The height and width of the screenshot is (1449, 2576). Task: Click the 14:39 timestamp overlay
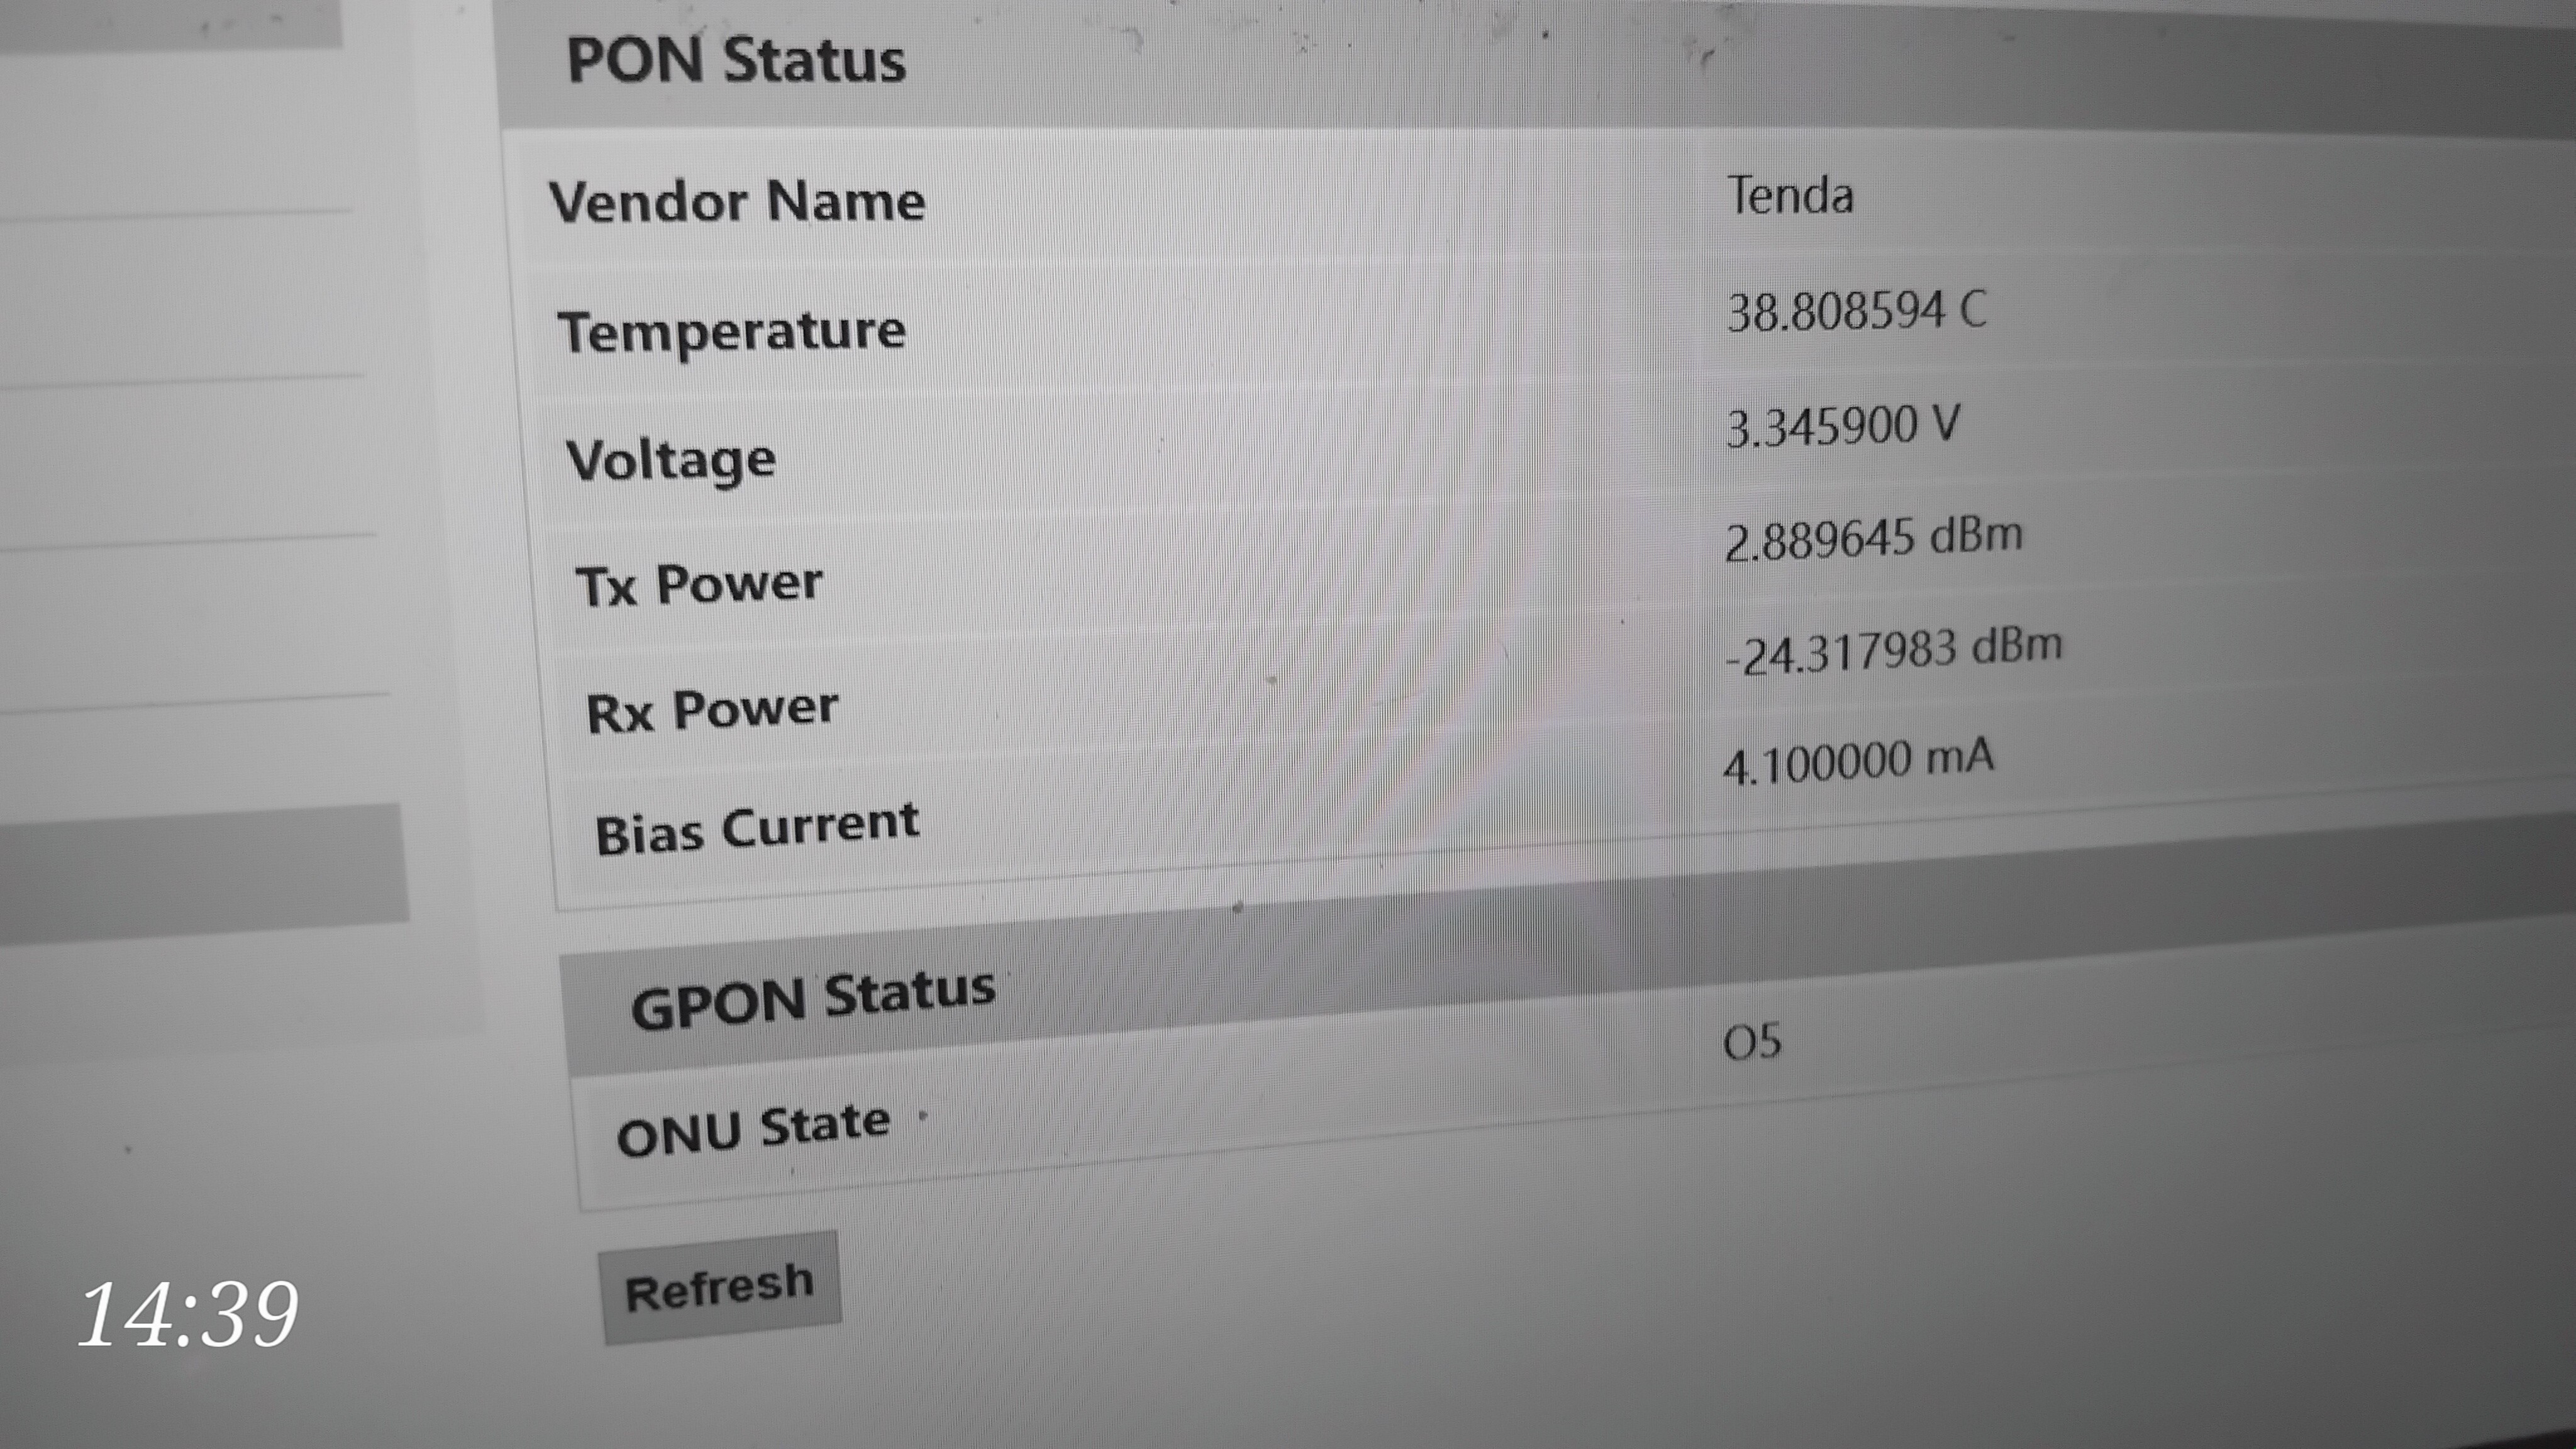(x=188, y=1313)
